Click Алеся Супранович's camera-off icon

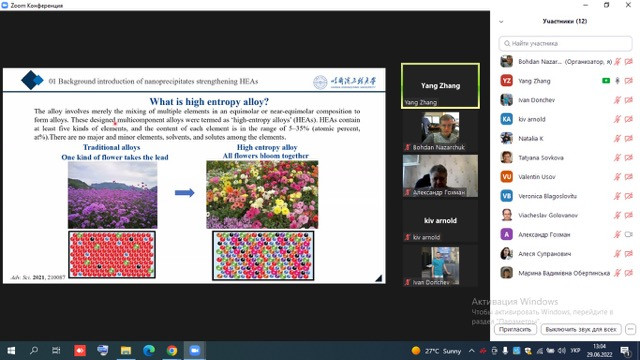[629, 253]
